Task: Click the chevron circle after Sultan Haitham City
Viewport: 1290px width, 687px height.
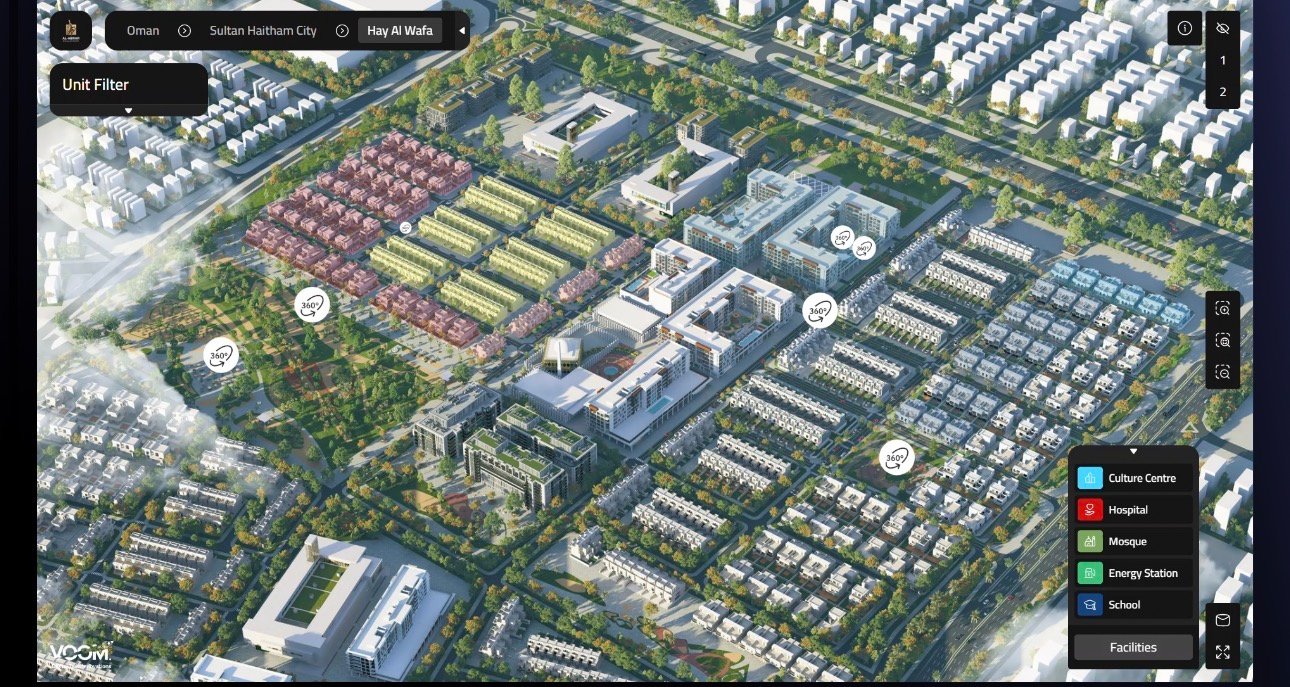Action: tap(342, 31)
